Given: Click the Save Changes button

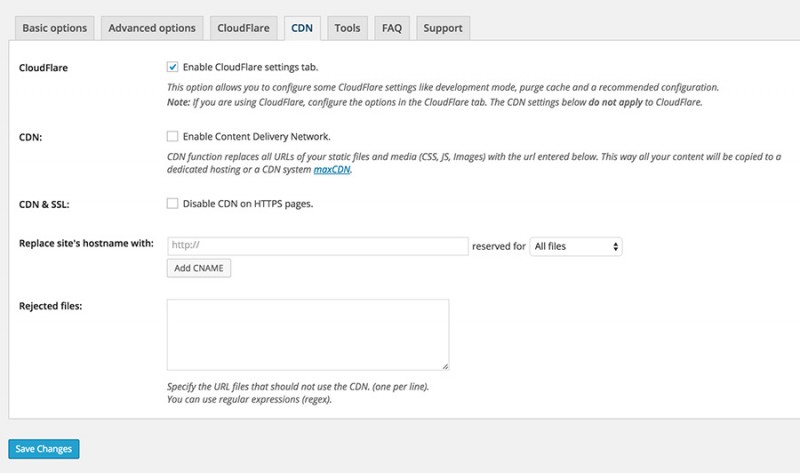Looking at the screenshot, I should [x=43, y=449].
